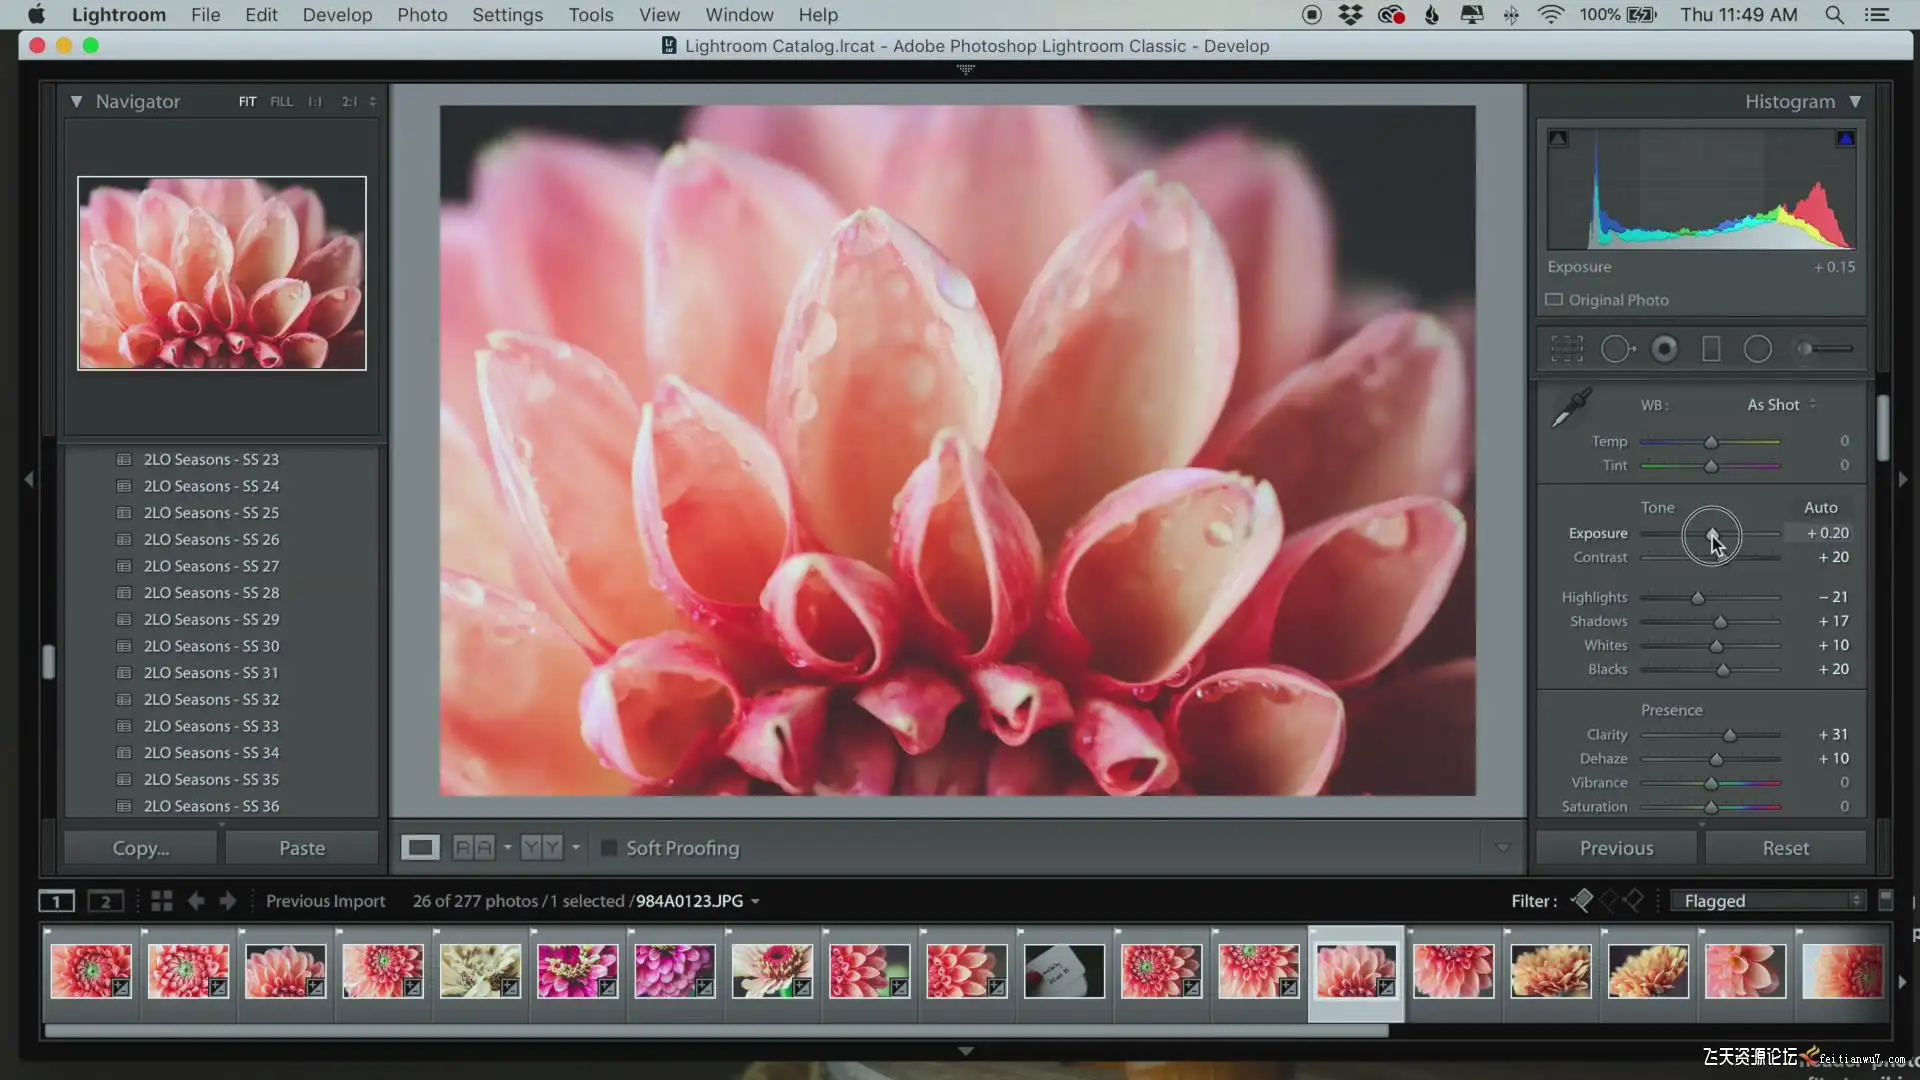Click the Loupe view mode icon
1920x1080 pixels.
(x=420, y=848)
